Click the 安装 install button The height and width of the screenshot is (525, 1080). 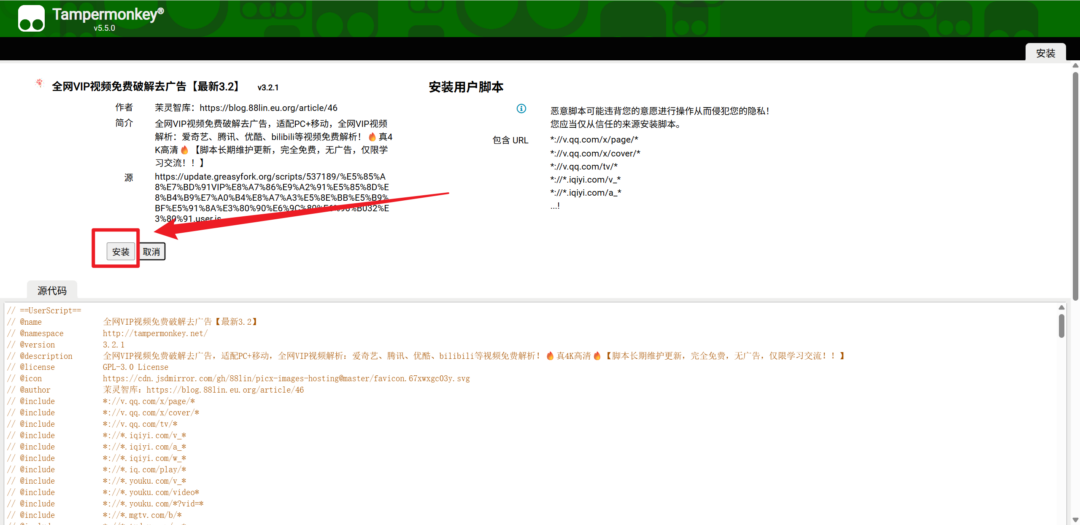pos(121,252)
